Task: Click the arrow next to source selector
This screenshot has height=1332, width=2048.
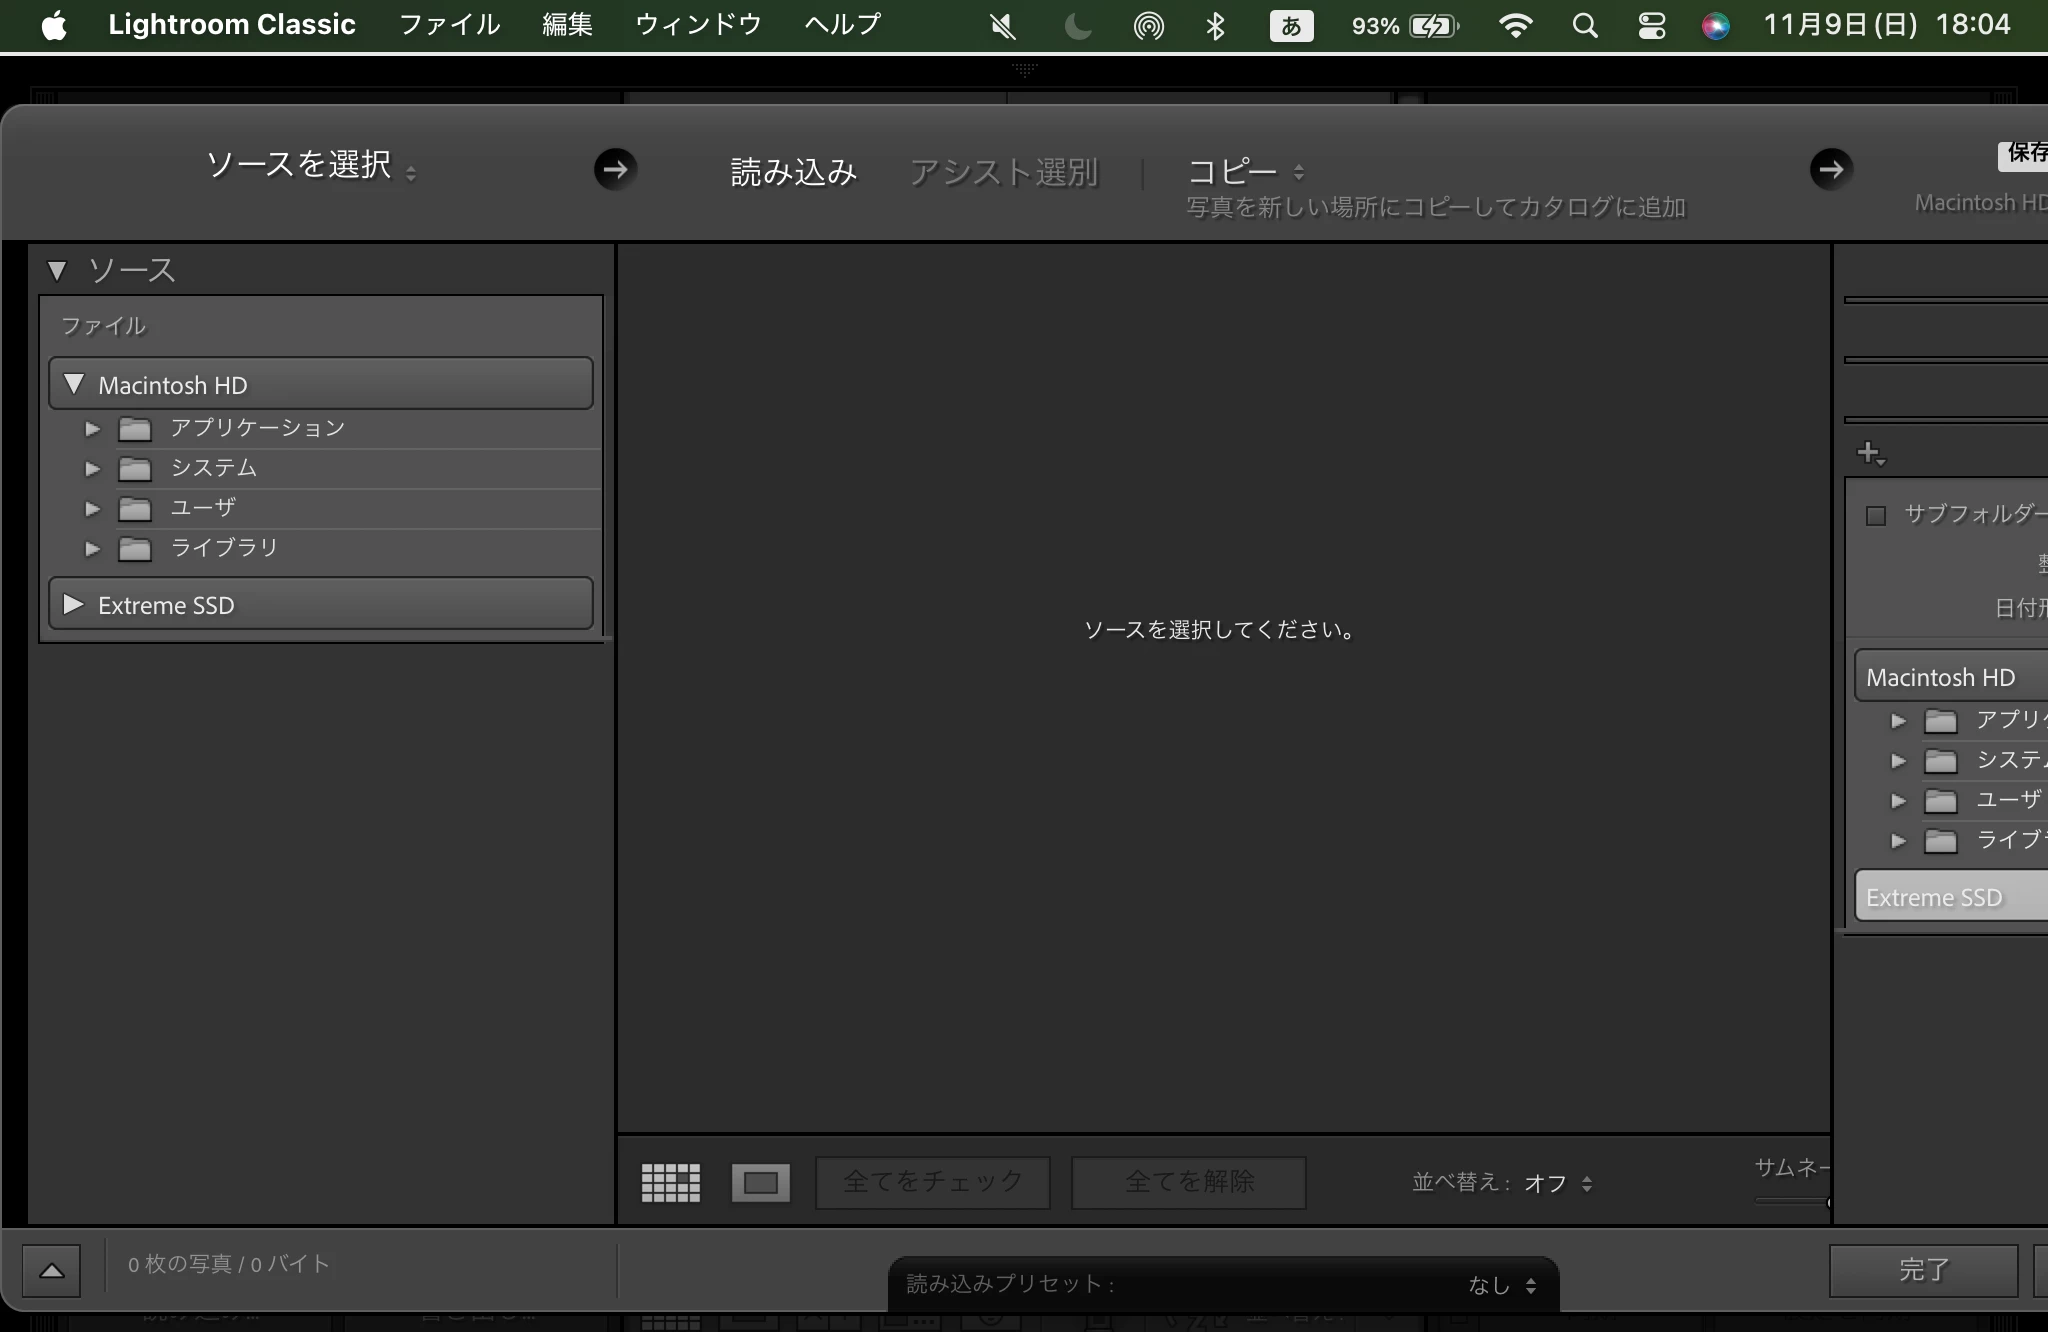Action: [615, 169]
